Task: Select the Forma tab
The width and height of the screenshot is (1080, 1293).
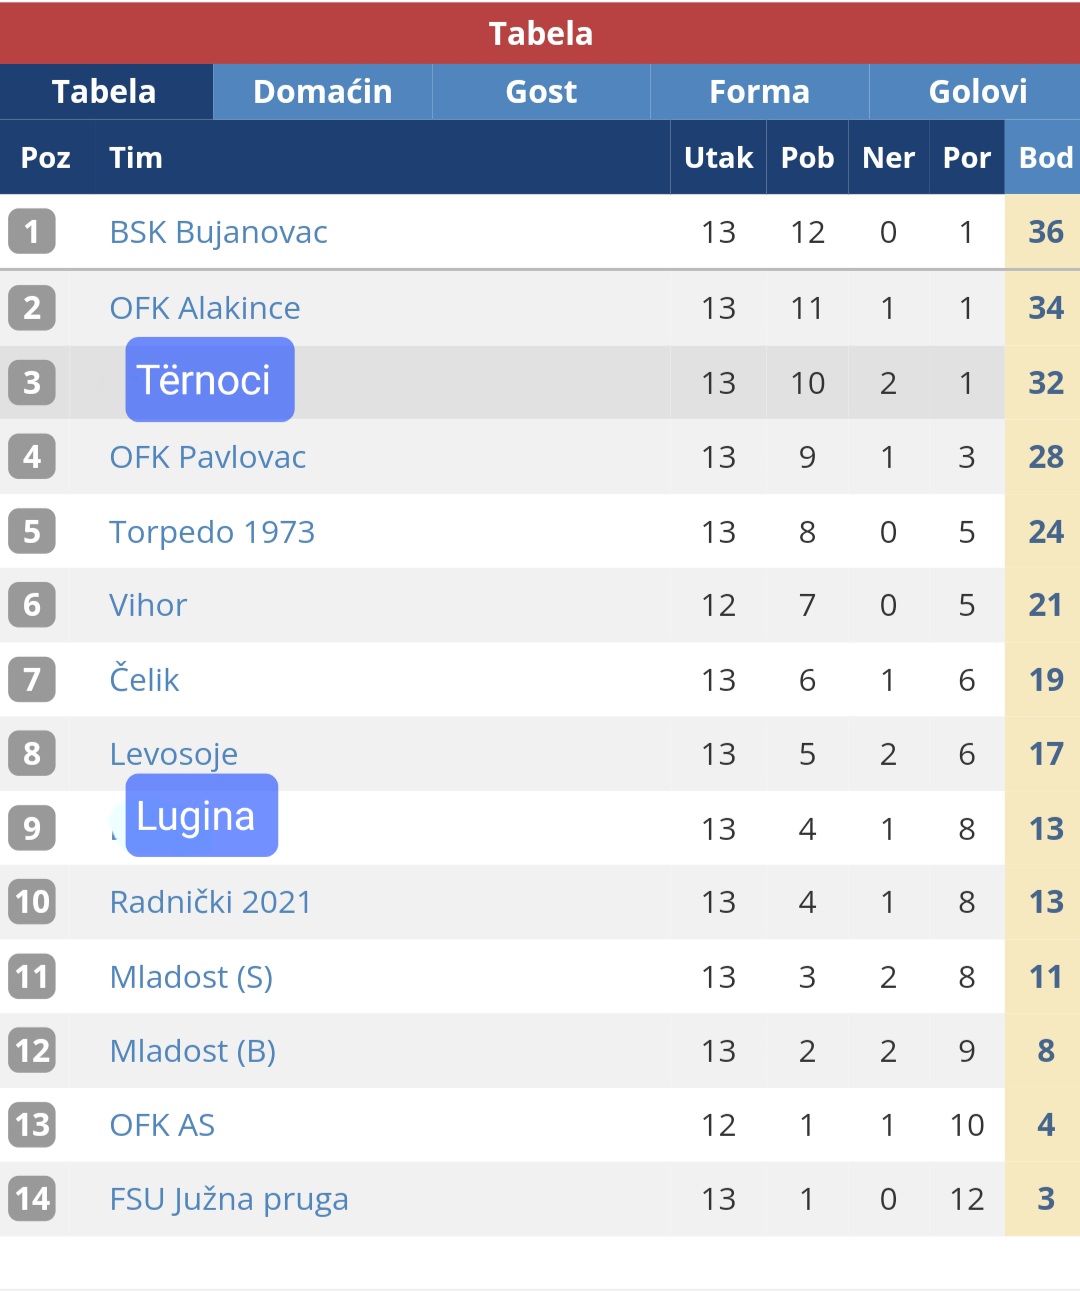Action: pyautogui.click(x=760, y=92)
